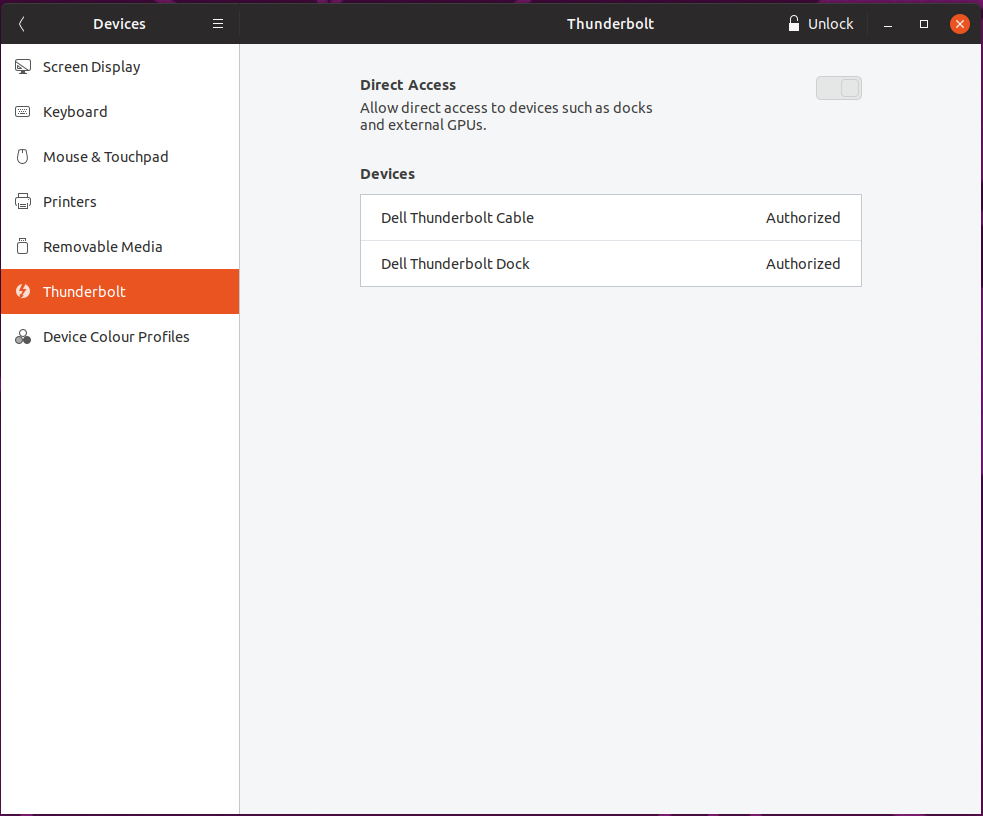Close the Settings window
Viewport: 983px width, 816px height.
point(960,24)
